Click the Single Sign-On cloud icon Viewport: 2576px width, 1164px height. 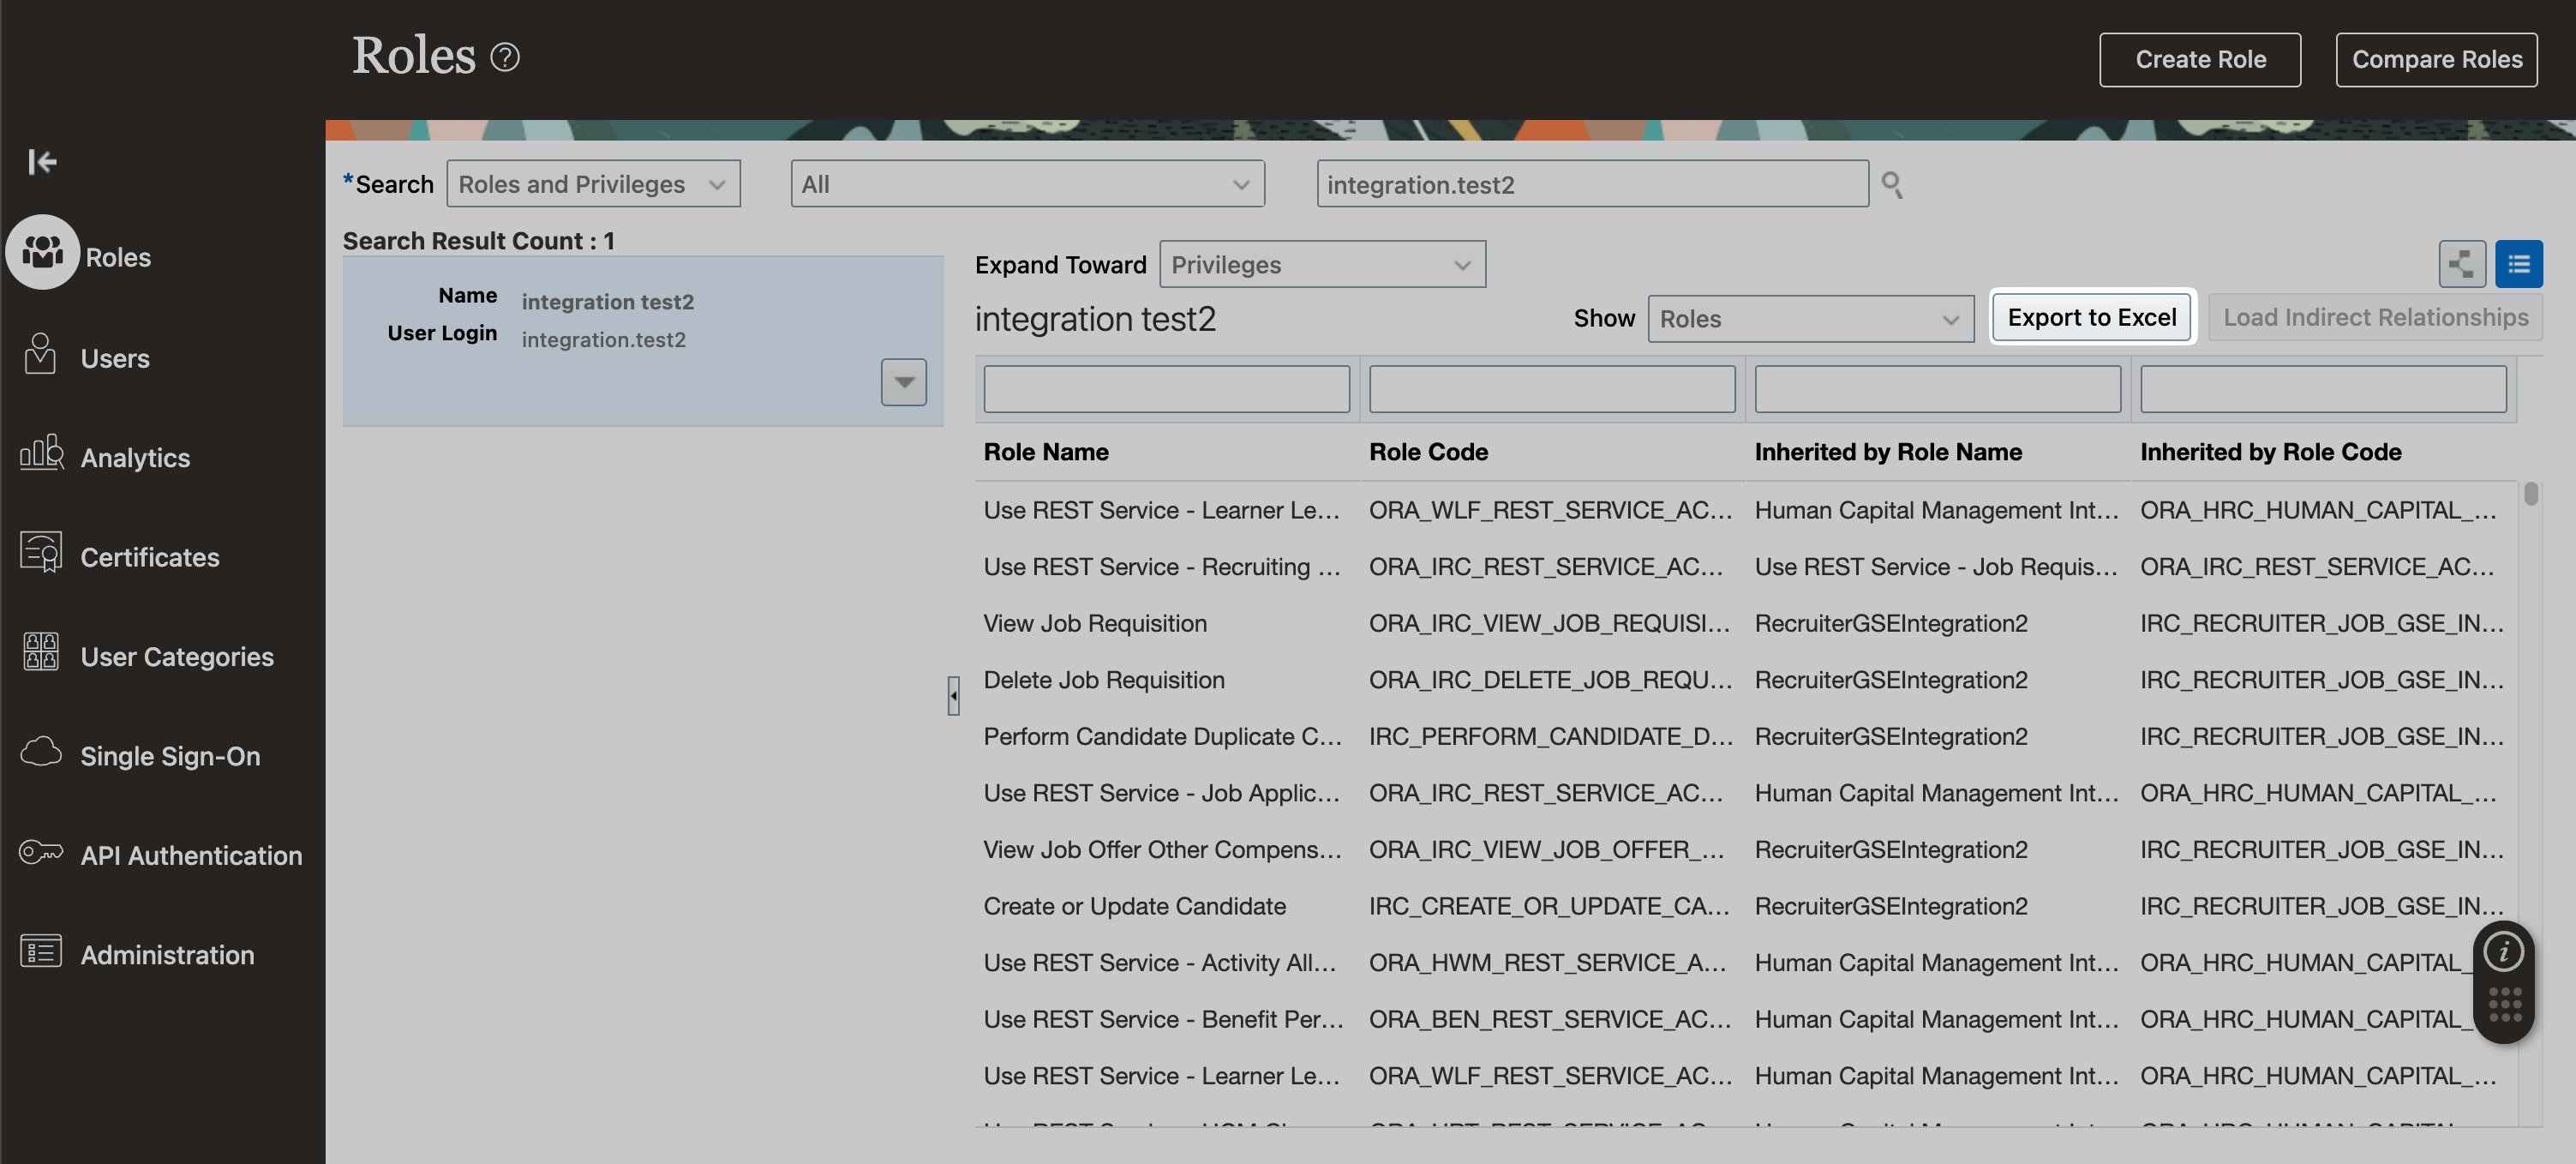click(41, 753)
